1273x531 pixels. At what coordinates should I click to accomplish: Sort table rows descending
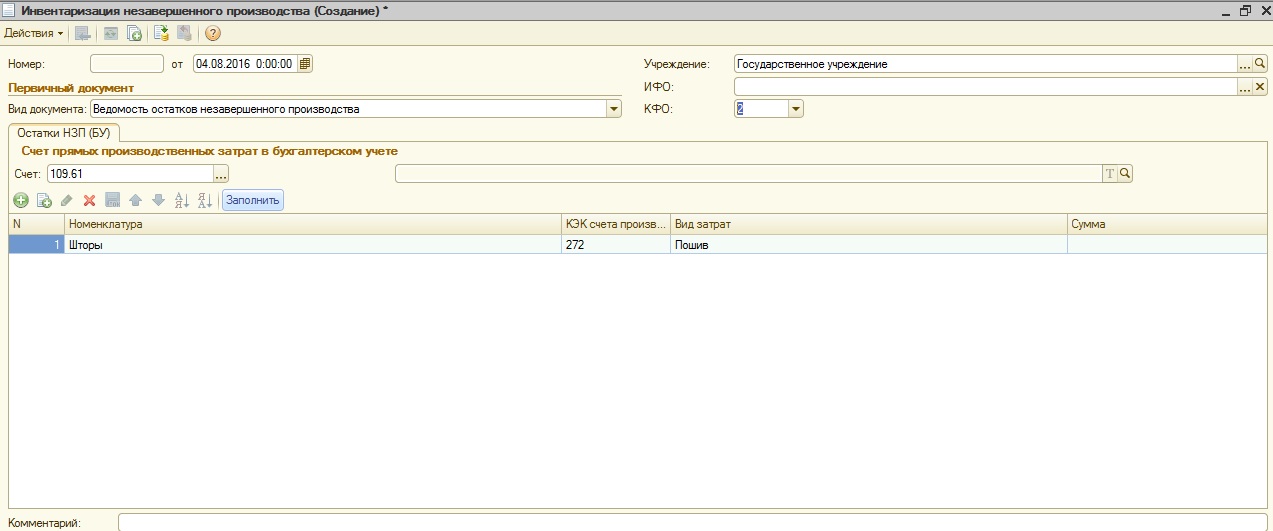click(x=204, y=201)
